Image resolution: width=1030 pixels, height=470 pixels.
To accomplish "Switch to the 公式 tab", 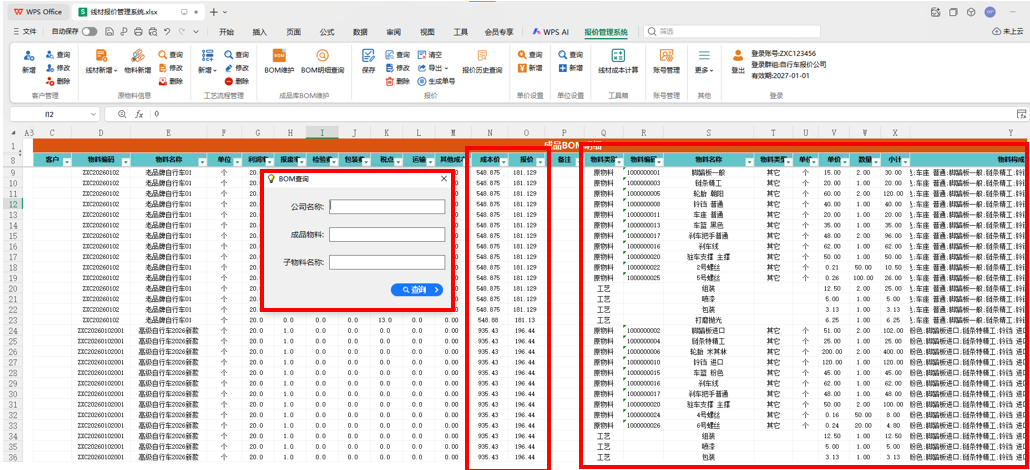I will click(327, 32).
